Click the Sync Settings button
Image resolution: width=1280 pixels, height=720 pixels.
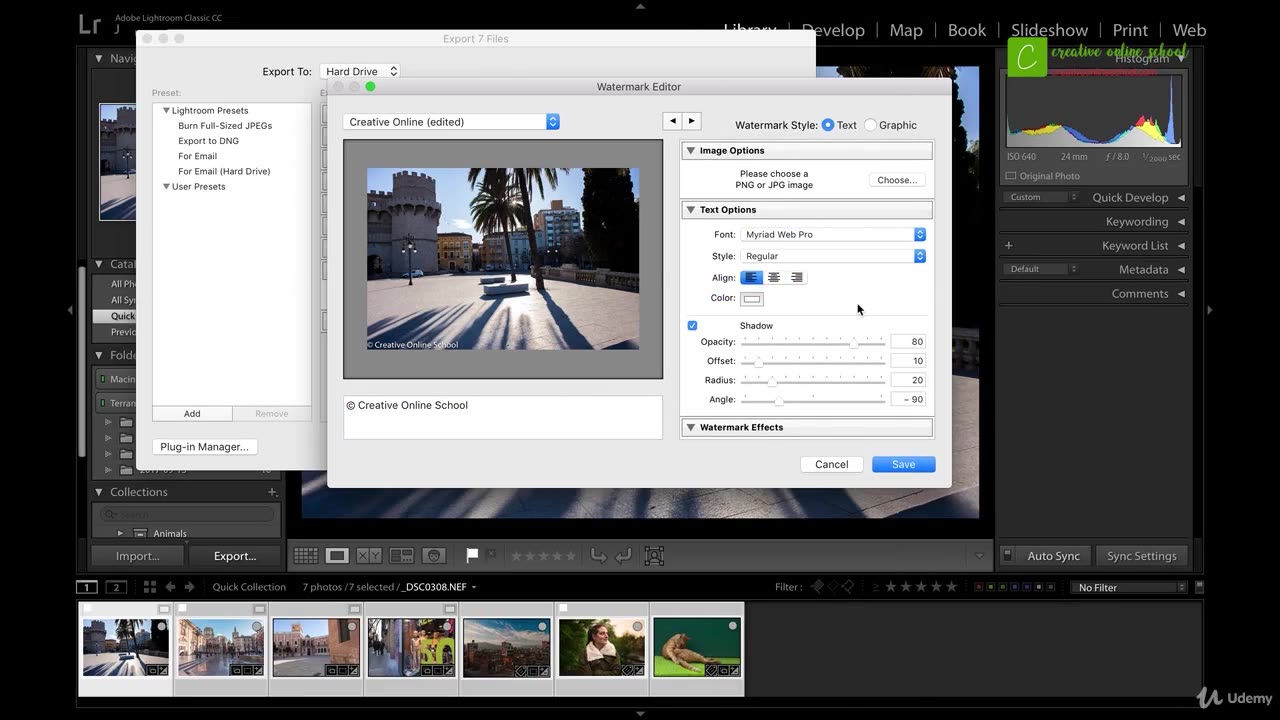coord(1141,556)
